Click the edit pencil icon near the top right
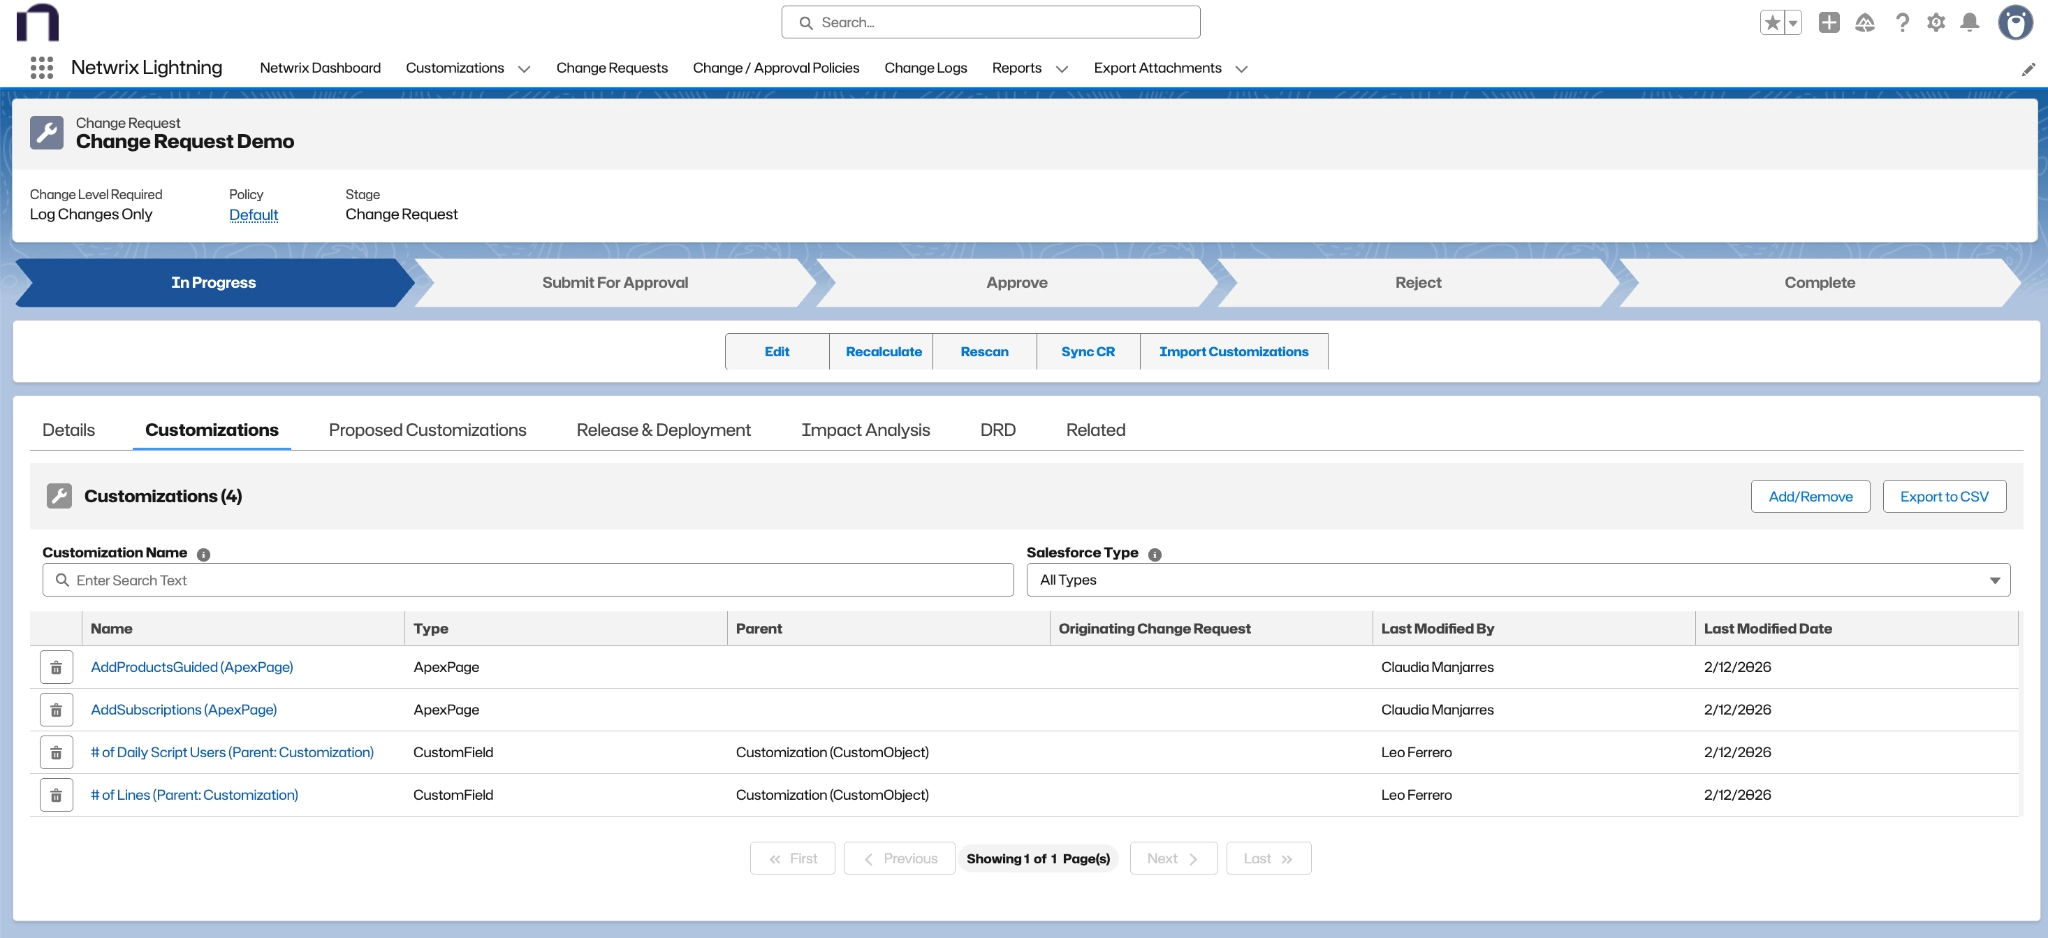The height and width of the screenshot is (938, 2048). (x=2029, y=68)
